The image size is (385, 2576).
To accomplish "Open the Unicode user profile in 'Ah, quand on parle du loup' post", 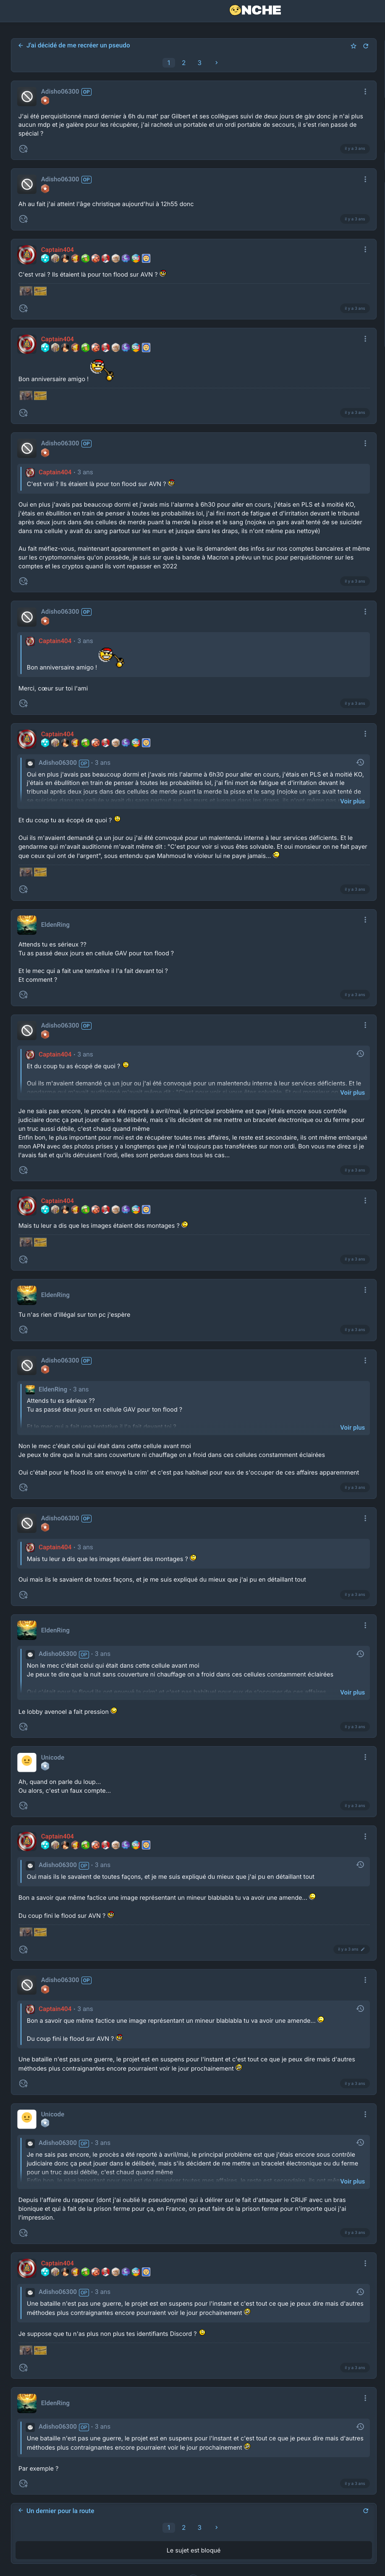I will pyautogui.click(x=52, y=1757).
